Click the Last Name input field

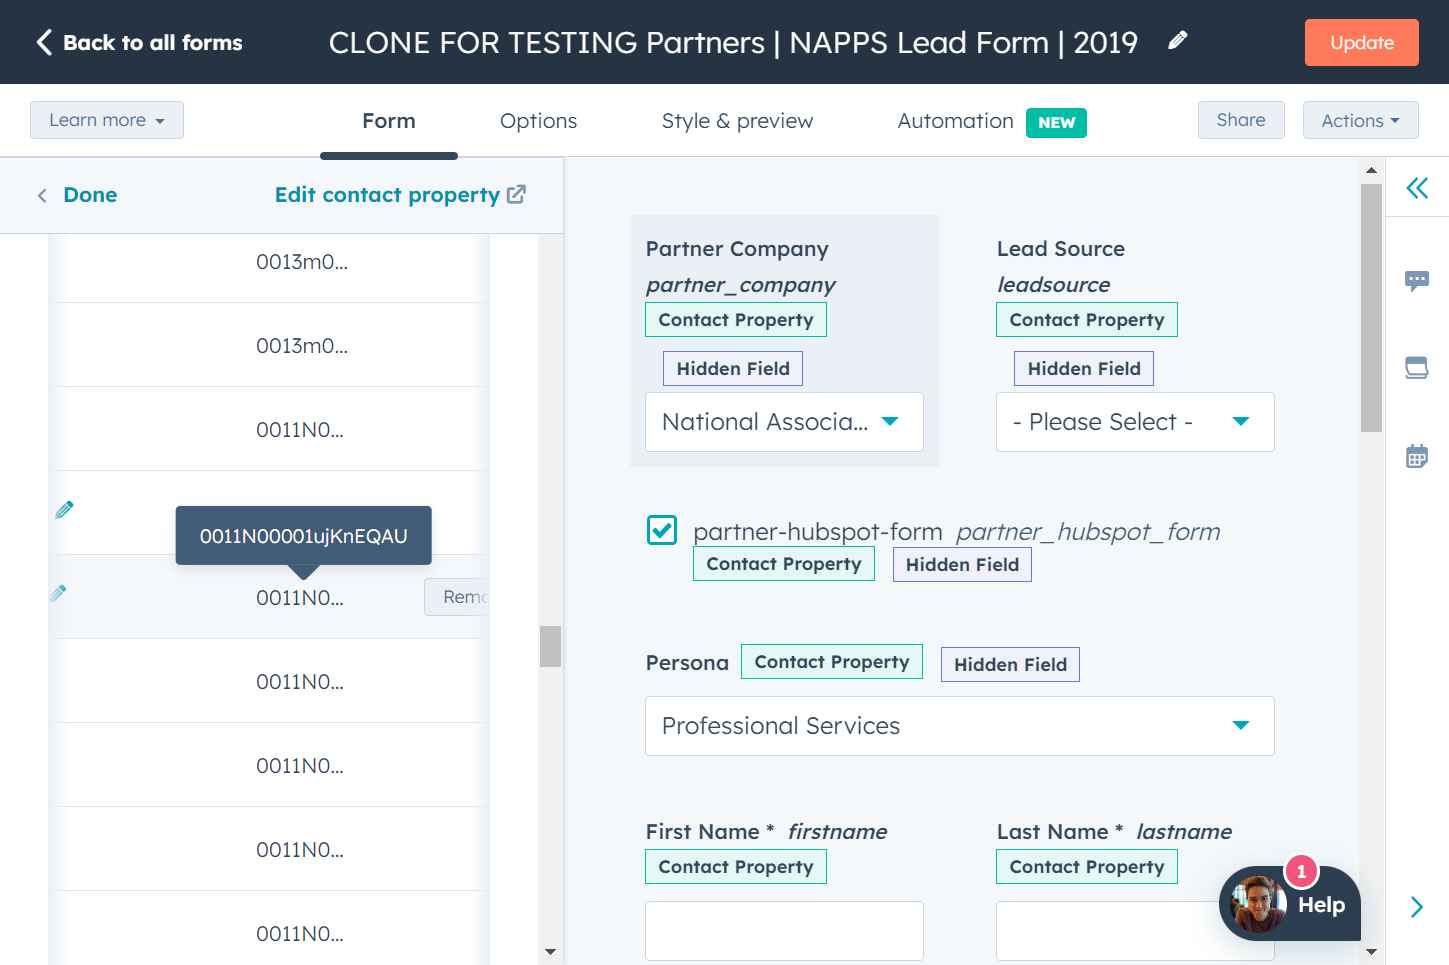(x=1135, y=931)
